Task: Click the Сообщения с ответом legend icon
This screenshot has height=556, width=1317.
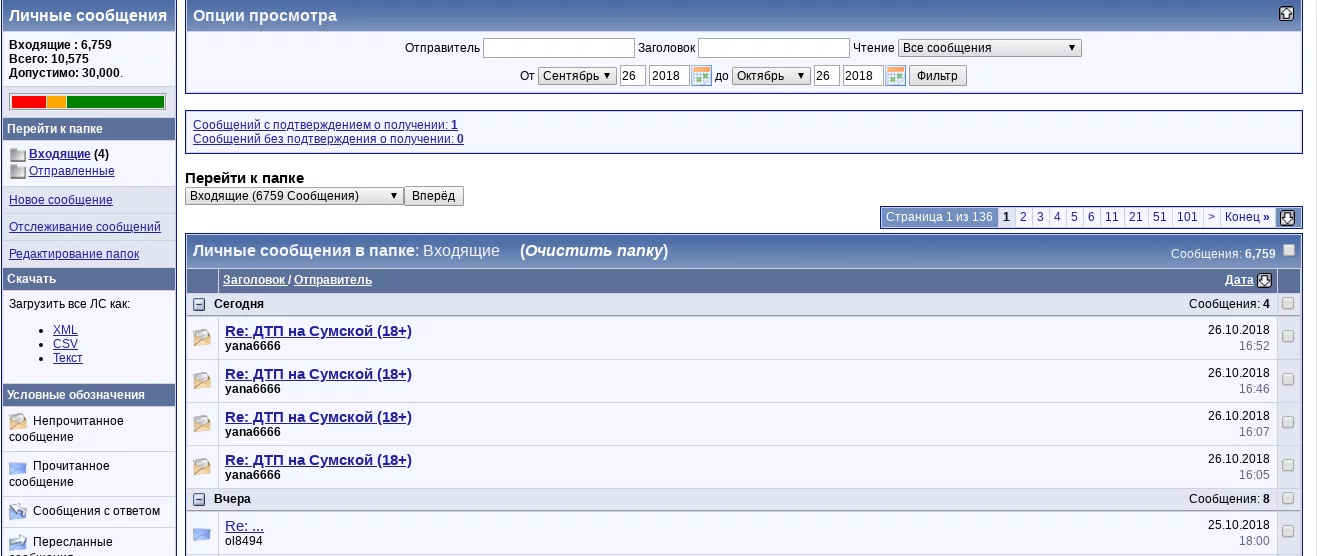Action: [18, 512]
